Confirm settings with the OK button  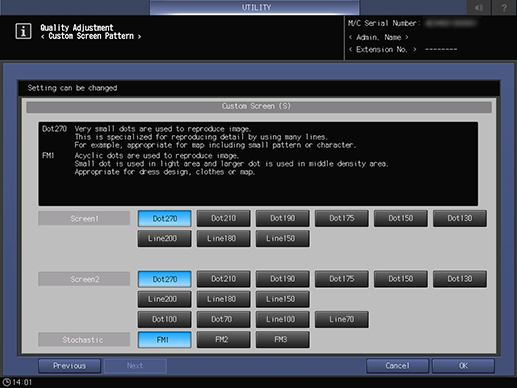(463, 366)
